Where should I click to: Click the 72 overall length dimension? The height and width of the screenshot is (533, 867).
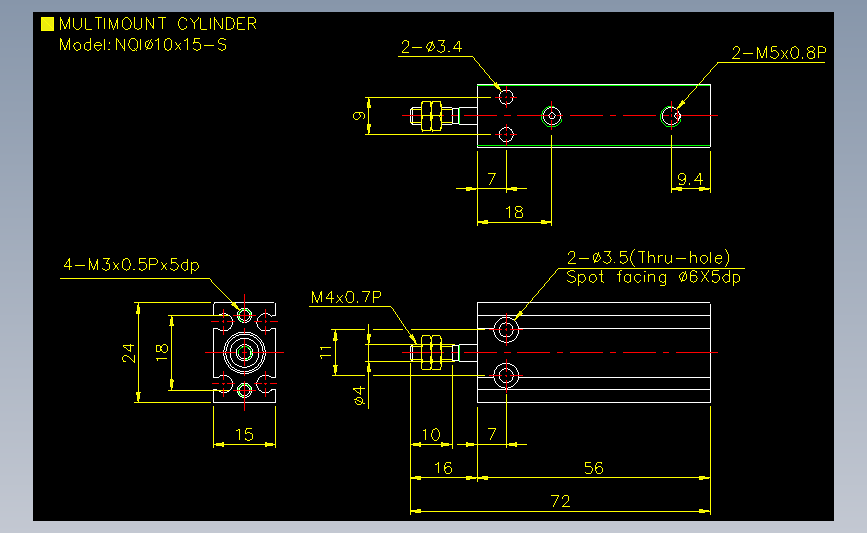(560, 501)
